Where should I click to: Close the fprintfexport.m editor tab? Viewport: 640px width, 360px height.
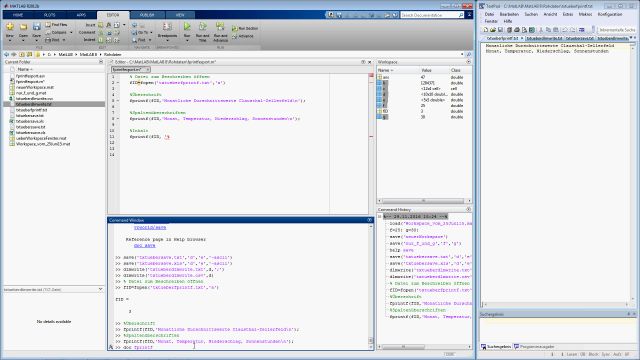pos(148,70)
